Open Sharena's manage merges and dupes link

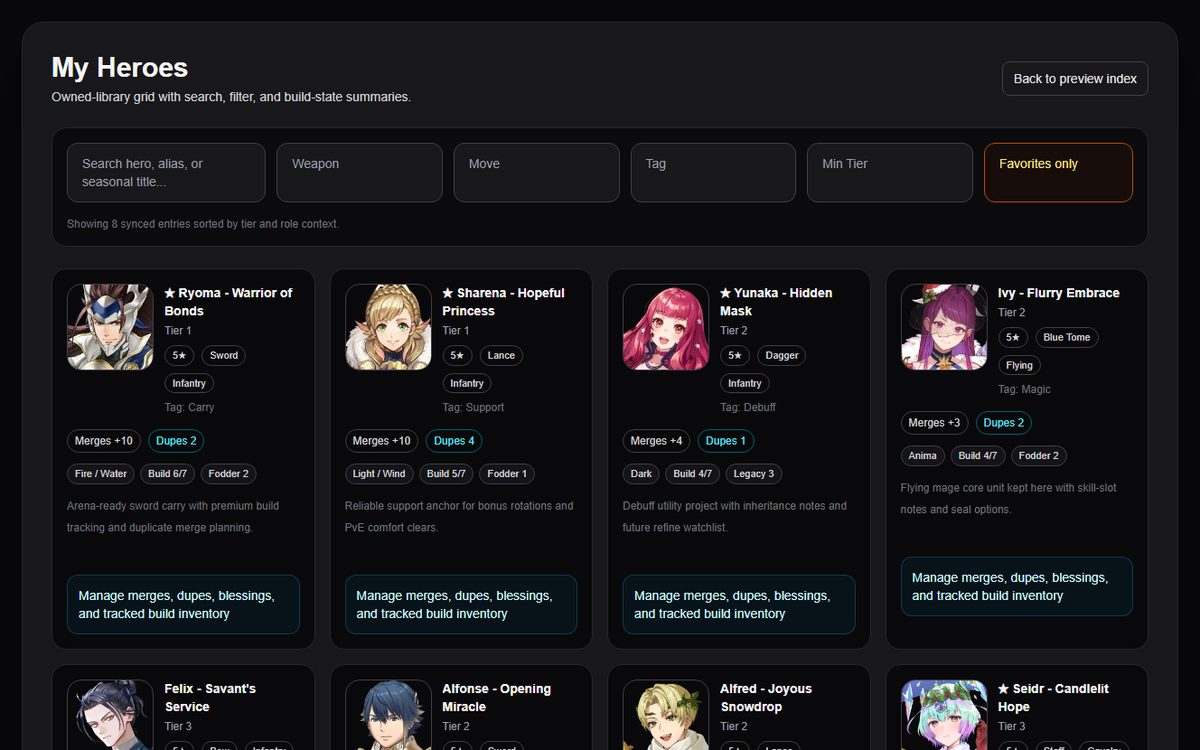click(461, 604)
